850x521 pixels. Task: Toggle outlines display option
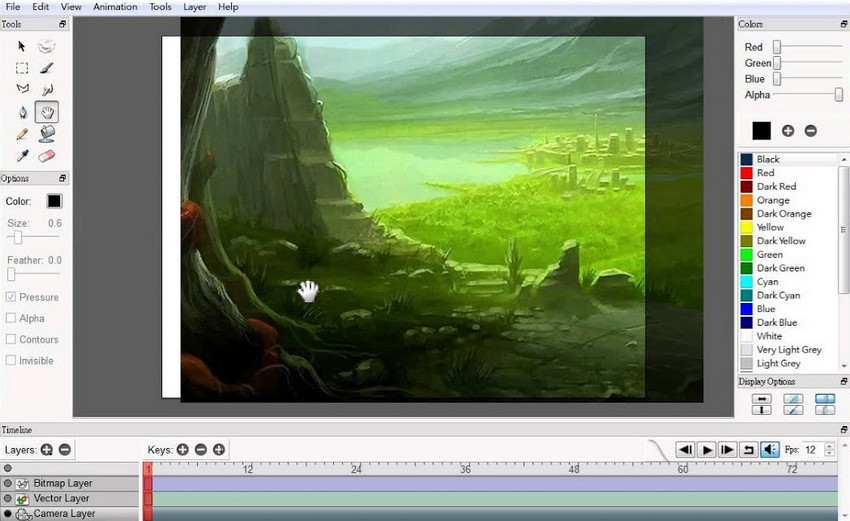point(793,410)
